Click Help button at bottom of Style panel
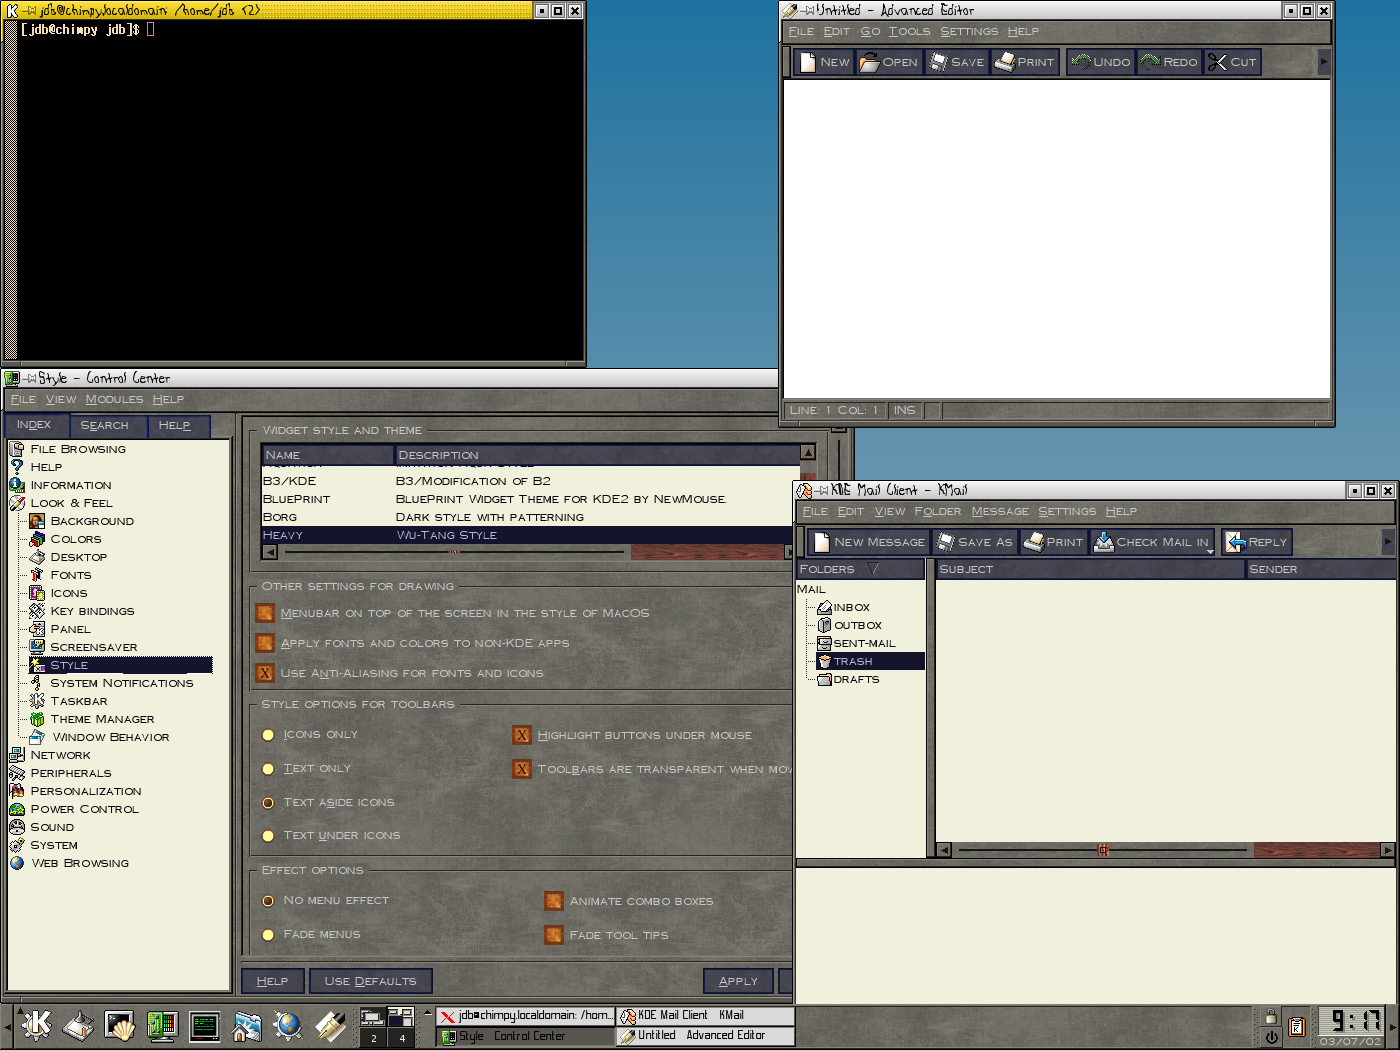This screenshot has width=1400, height=1050. 272,981
